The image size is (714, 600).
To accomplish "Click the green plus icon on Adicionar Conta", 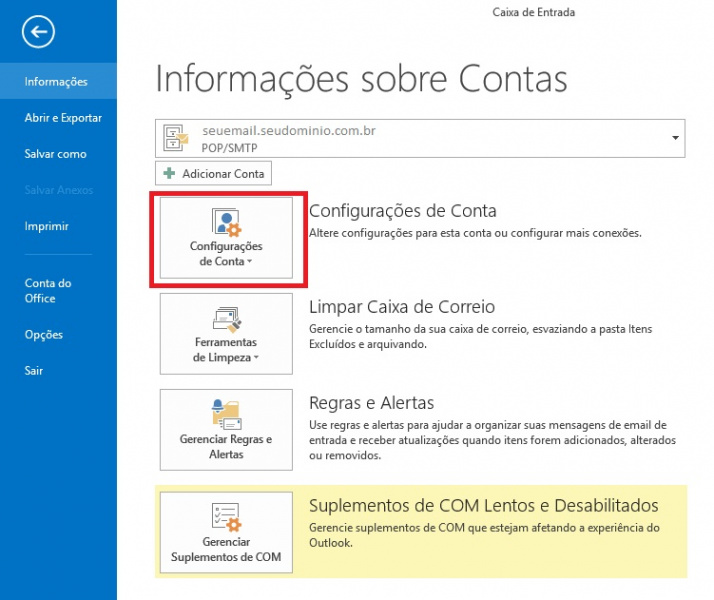I will (169, 173).
